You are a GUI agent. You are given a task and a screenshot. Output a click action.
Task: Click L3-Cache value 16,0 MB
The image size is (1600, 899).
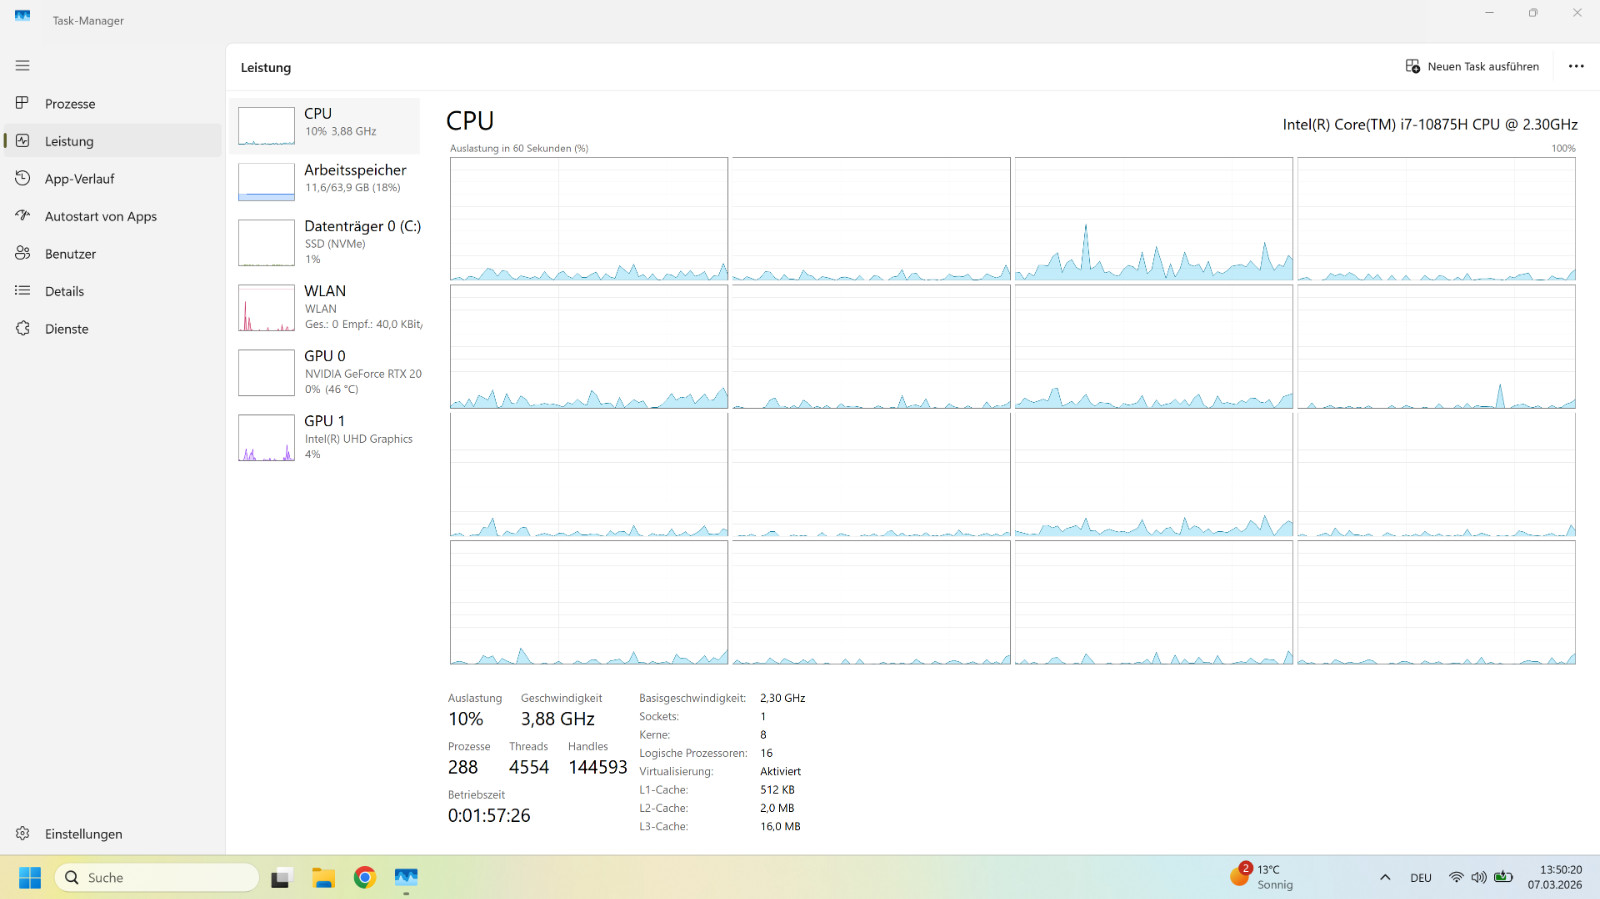point(781,826)
